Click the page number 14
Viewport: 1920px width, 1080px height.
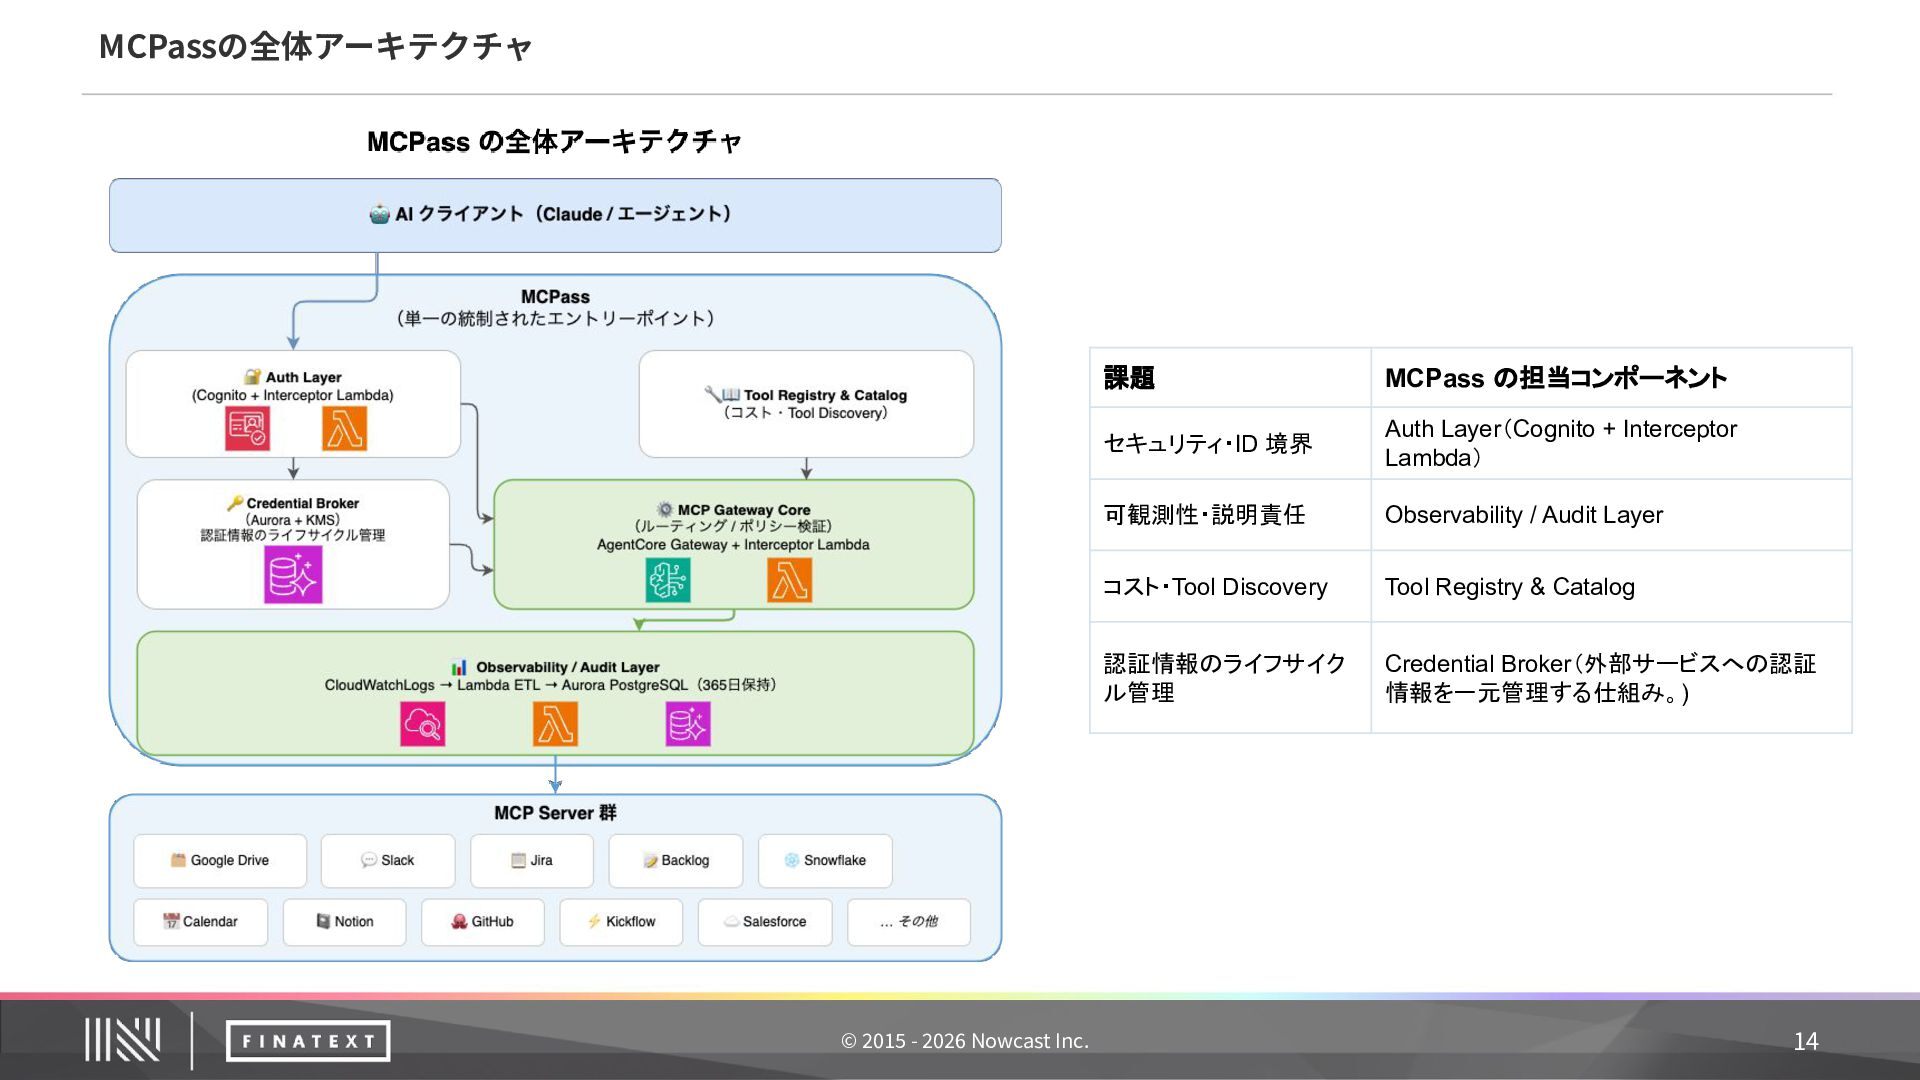tap(1805, 1041)
